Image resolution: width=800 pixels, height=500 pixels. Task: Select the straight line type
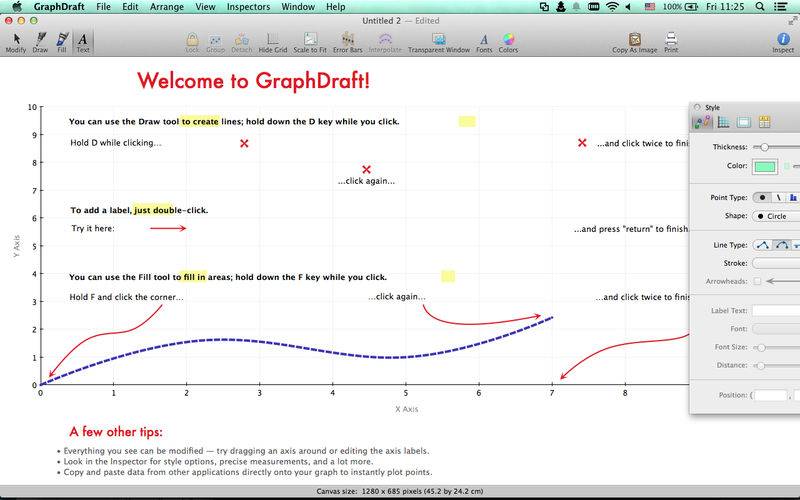tap(763, 245)
